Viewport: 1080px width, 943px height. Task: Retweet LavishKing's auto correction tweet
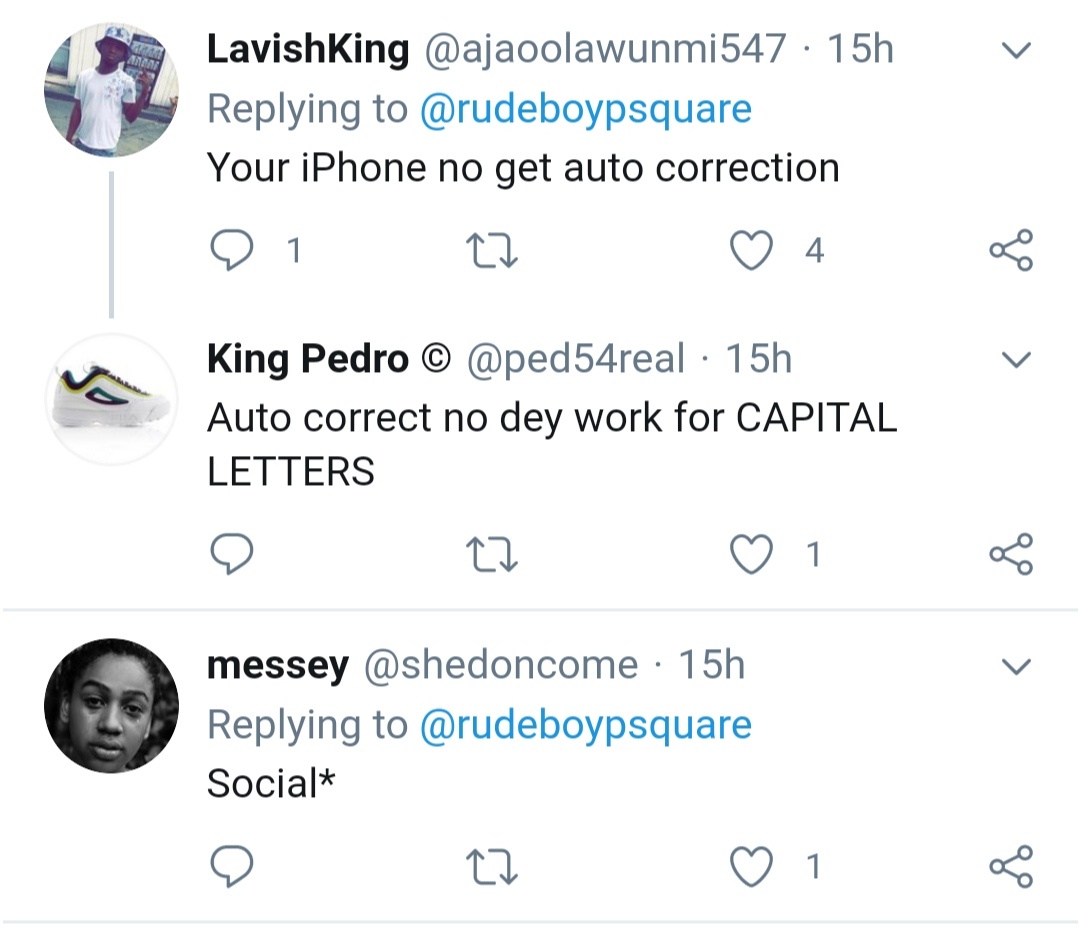coord(493,250)
